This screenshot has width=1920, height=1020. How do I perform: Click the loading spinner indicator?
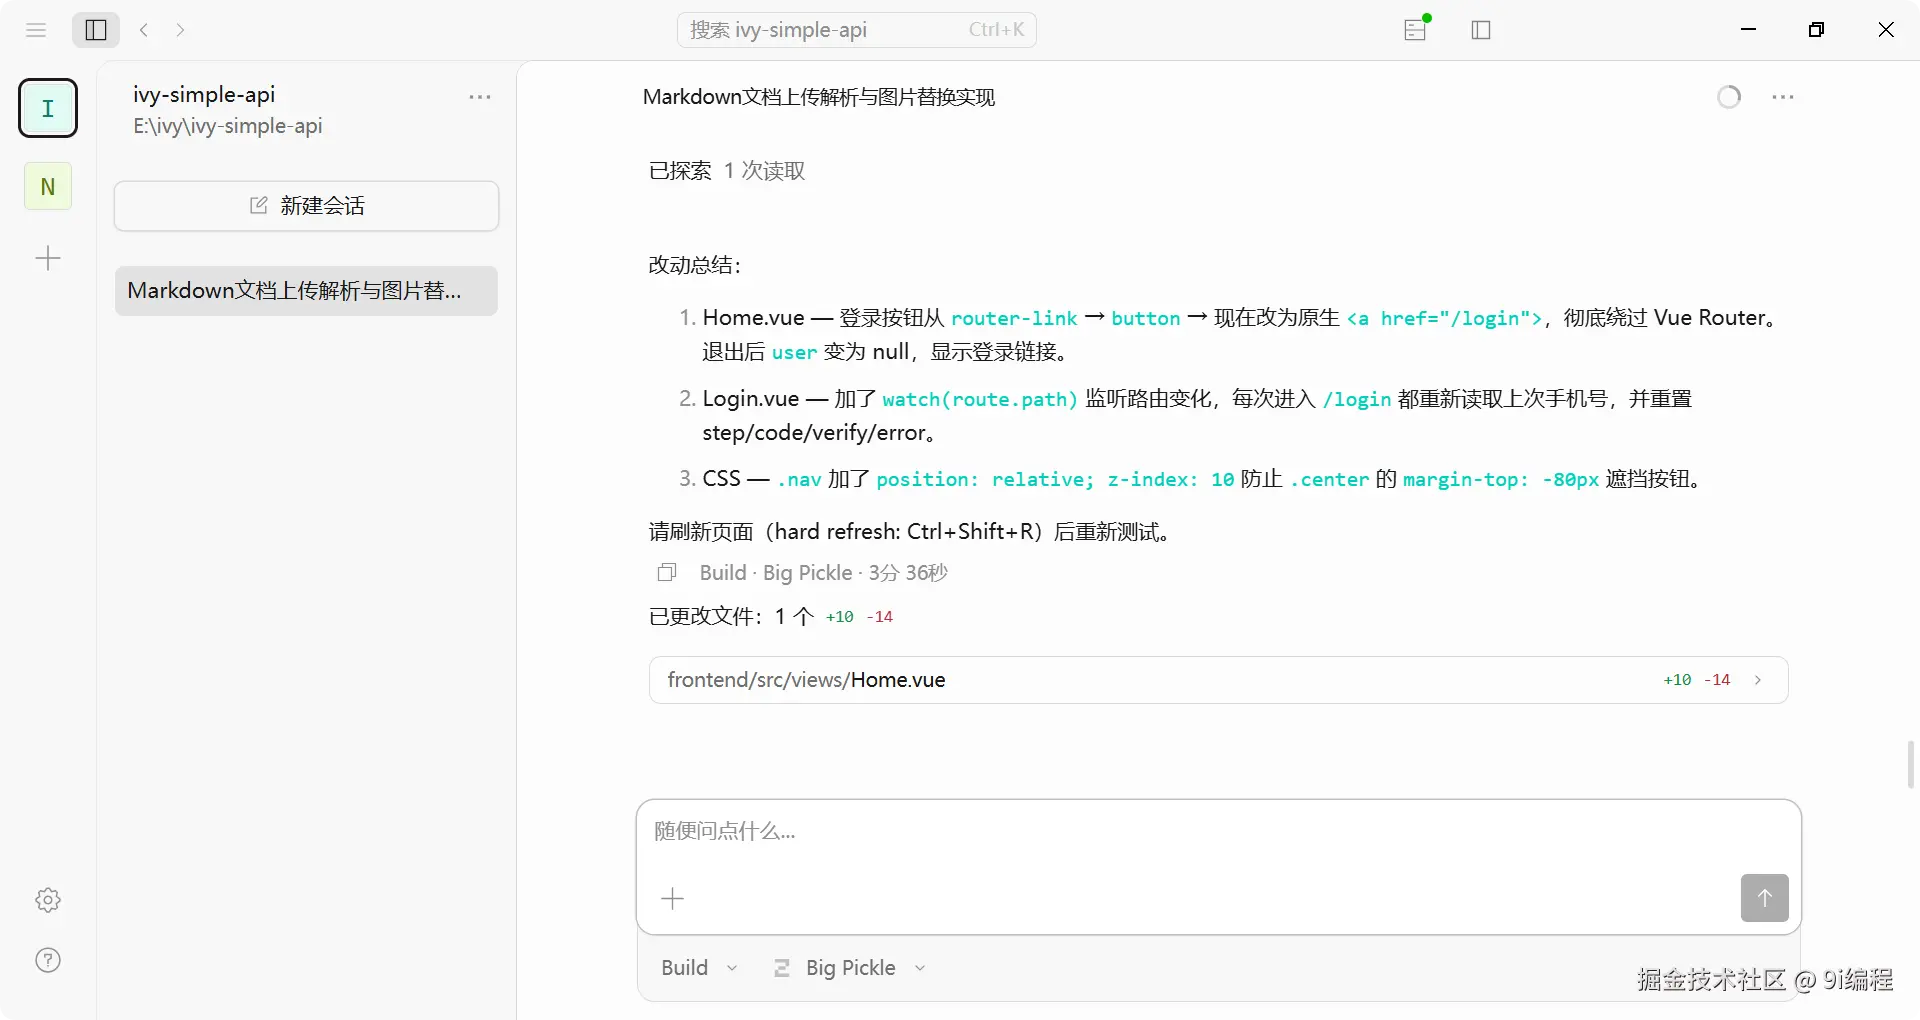click(1729, 97)
